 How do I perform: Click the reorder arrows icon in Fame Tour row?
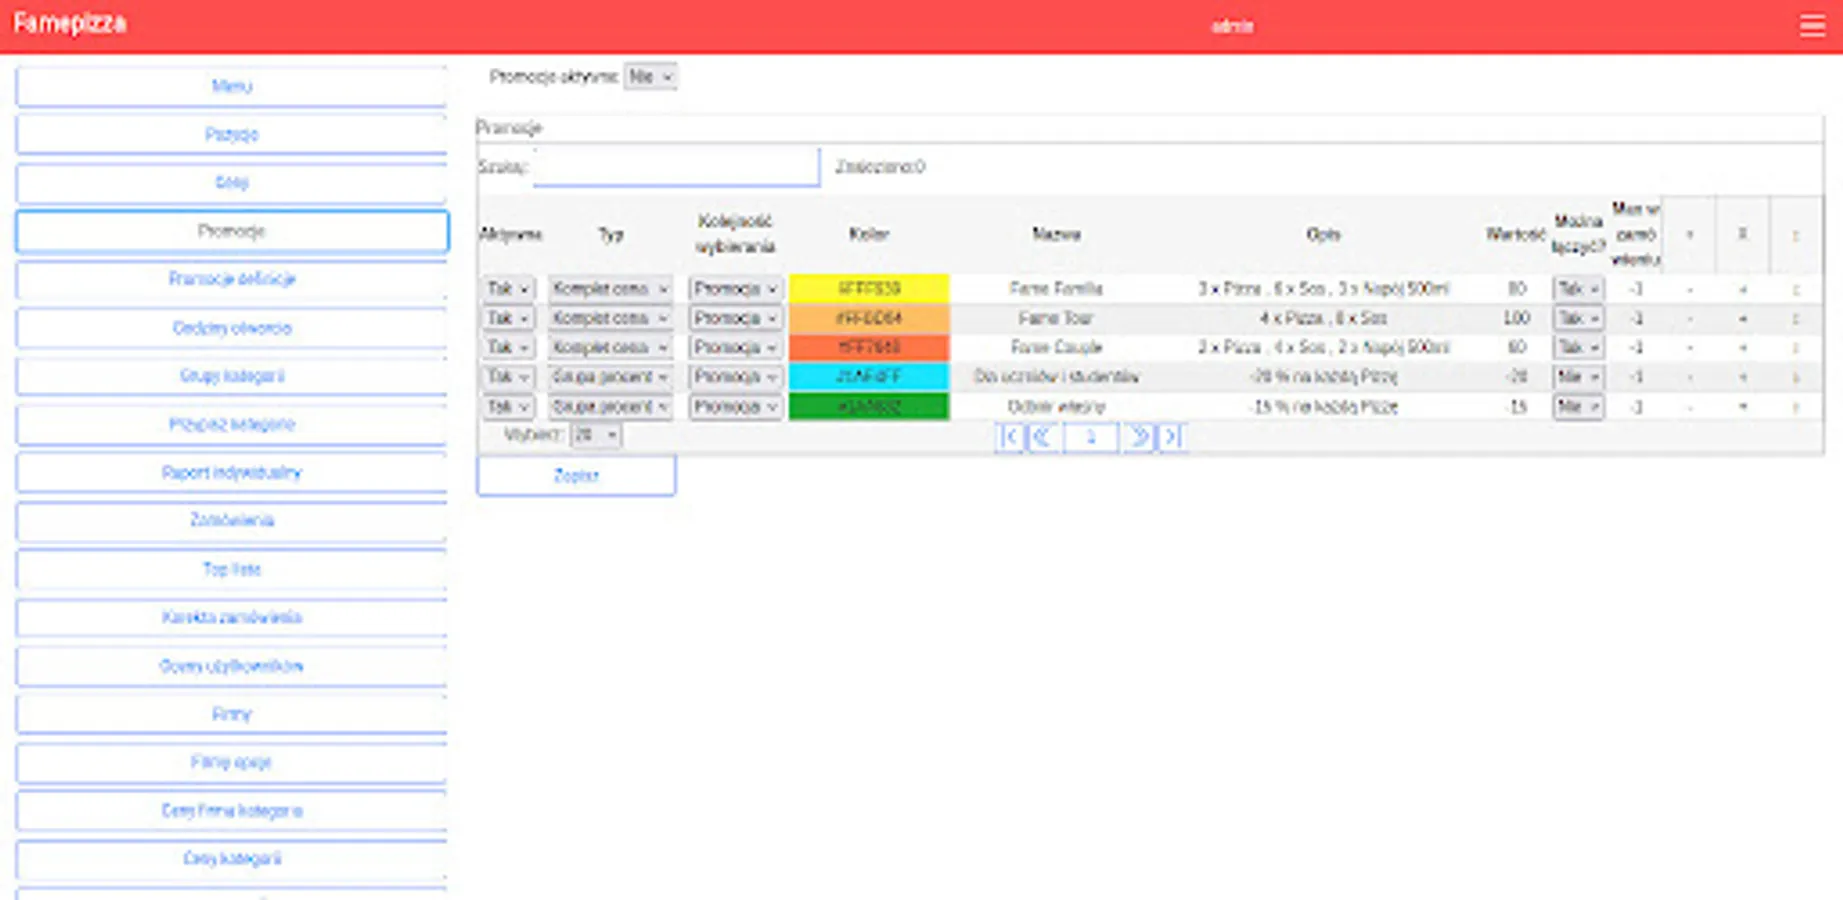tap(1796, 318)
